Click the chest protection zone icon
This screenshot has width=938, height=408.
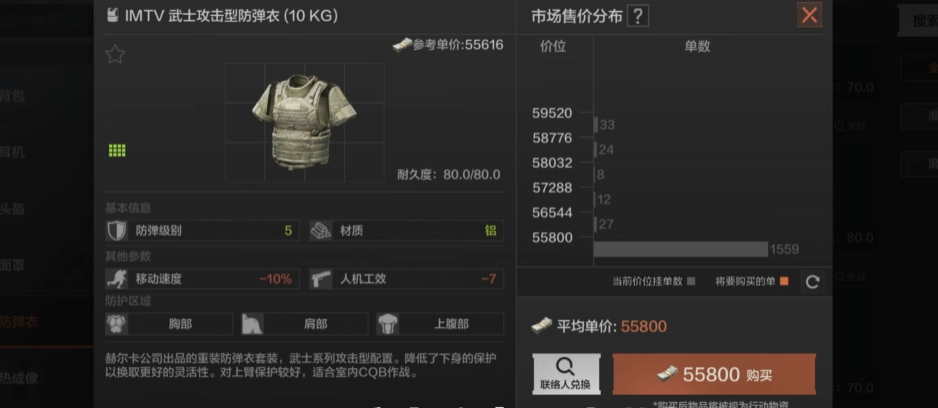tap(116, 324)
